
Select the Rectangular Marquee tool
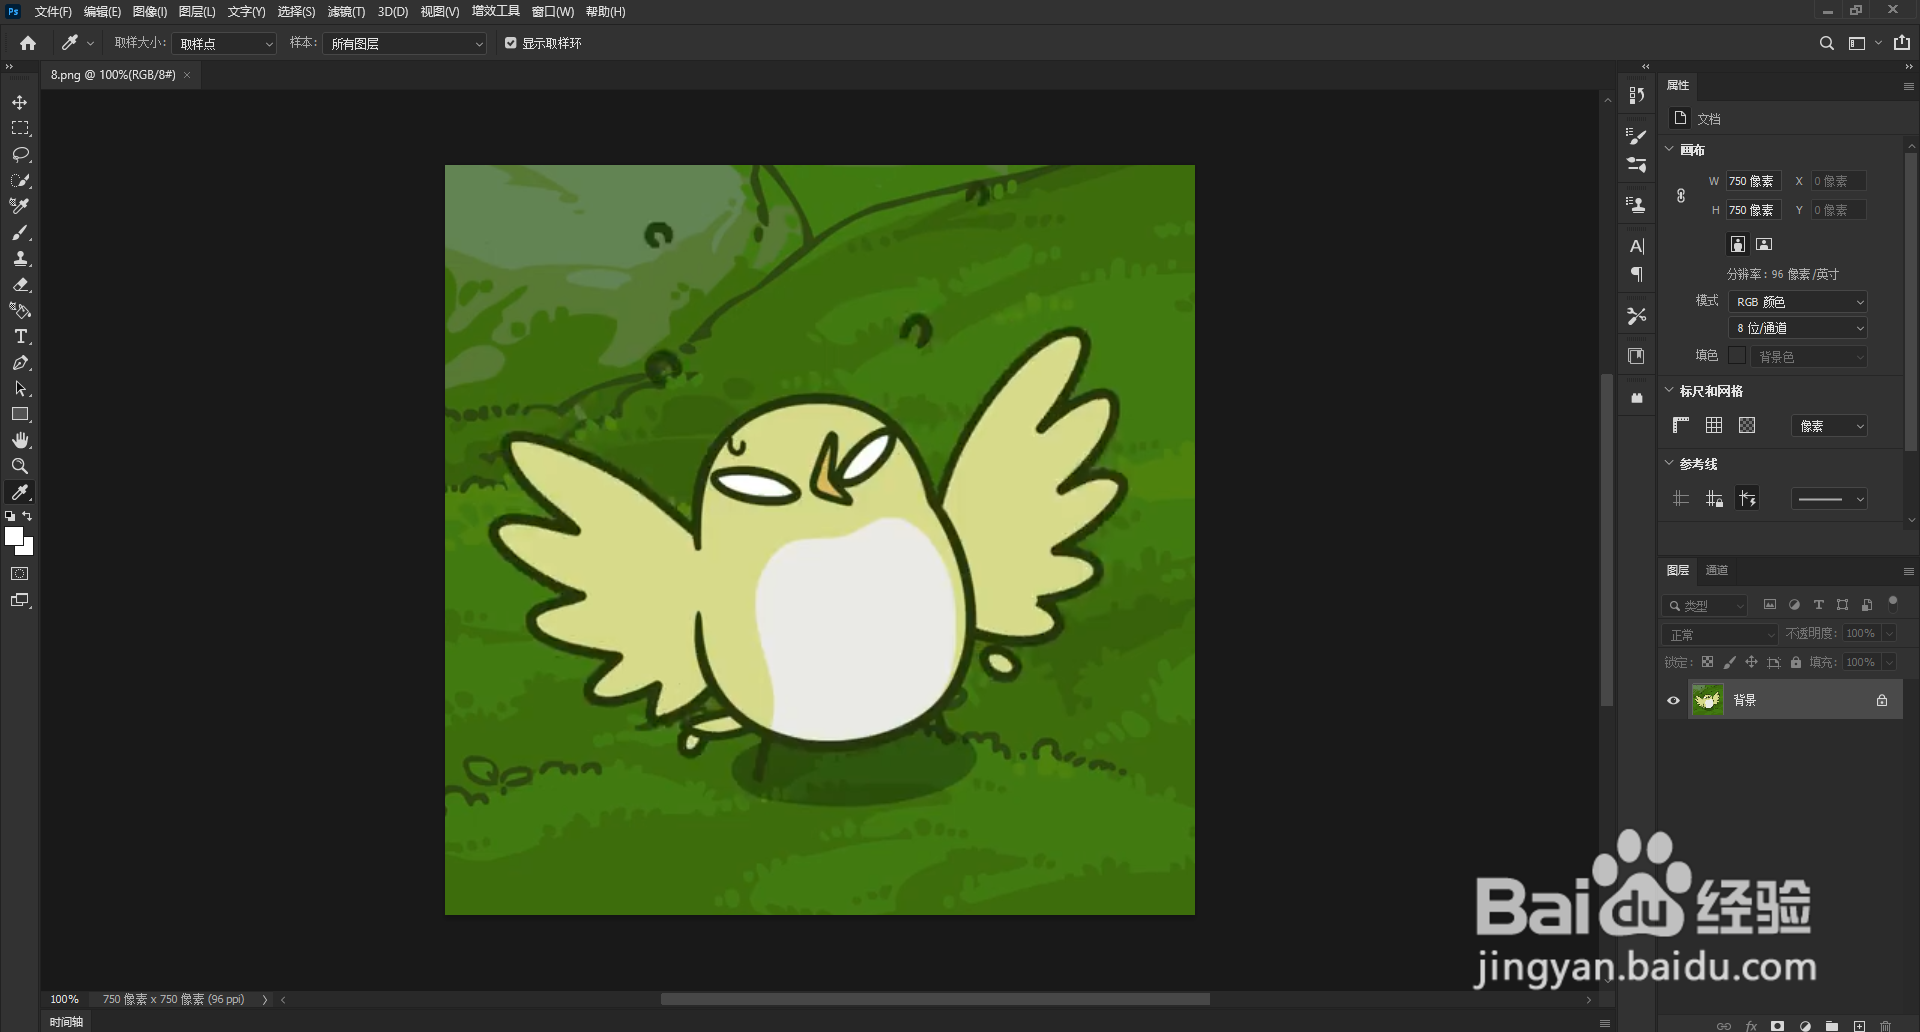pos(20,129)
